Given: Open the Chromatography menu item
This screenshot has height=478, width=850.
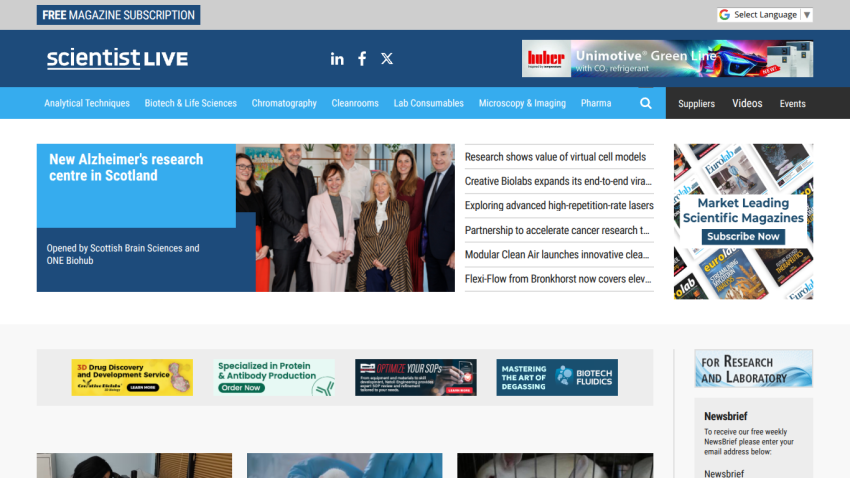Looking at the screenshot, I should [x=284, y=103].
